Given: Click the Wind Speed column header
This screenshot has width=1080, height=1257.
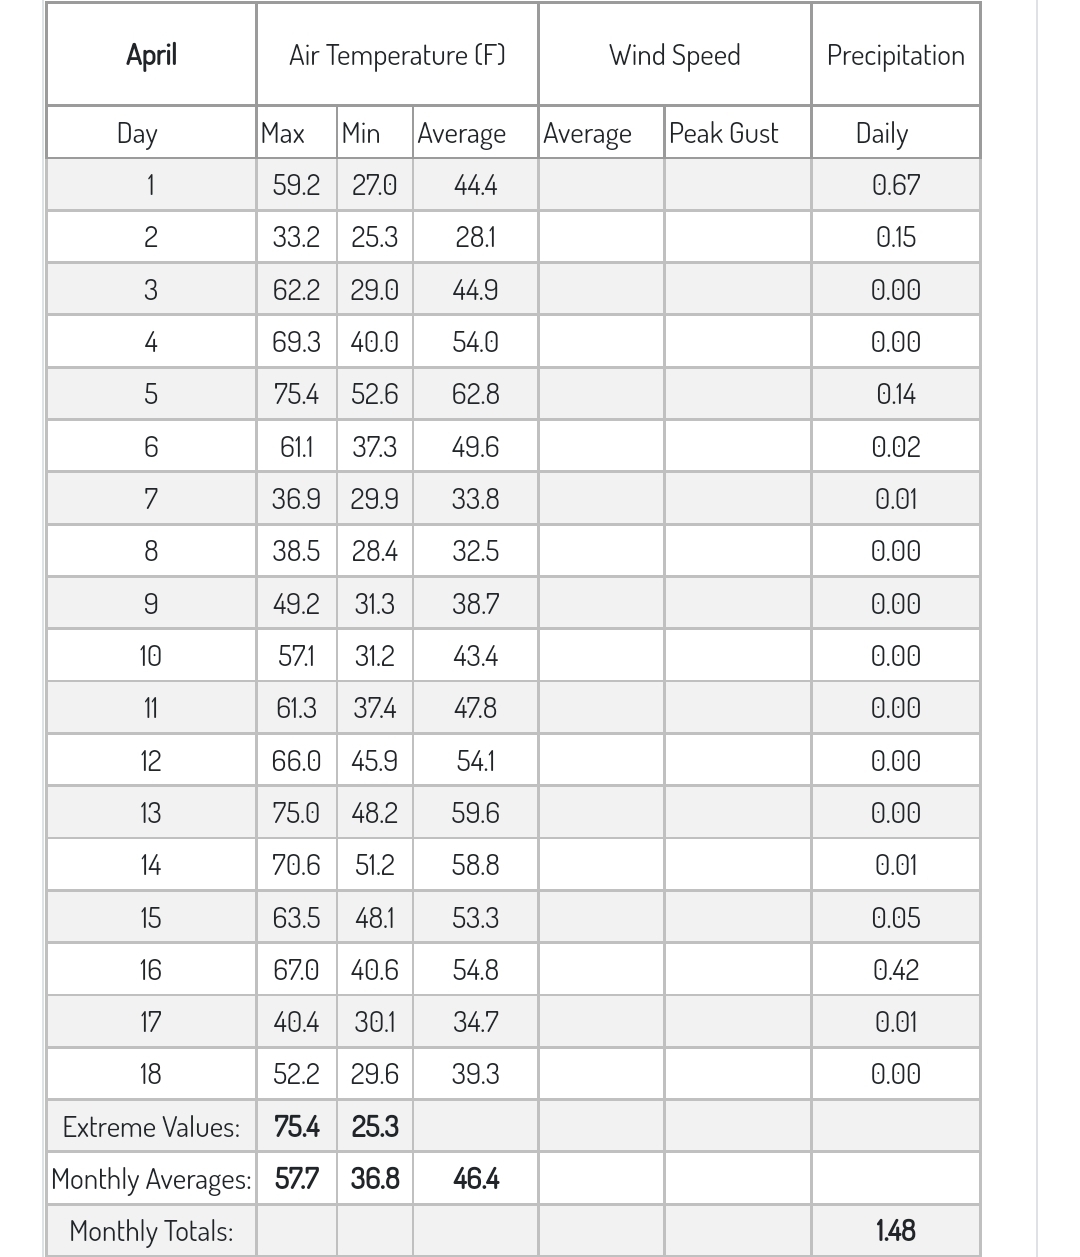Looking at the screenshot, I should [675, 55].
